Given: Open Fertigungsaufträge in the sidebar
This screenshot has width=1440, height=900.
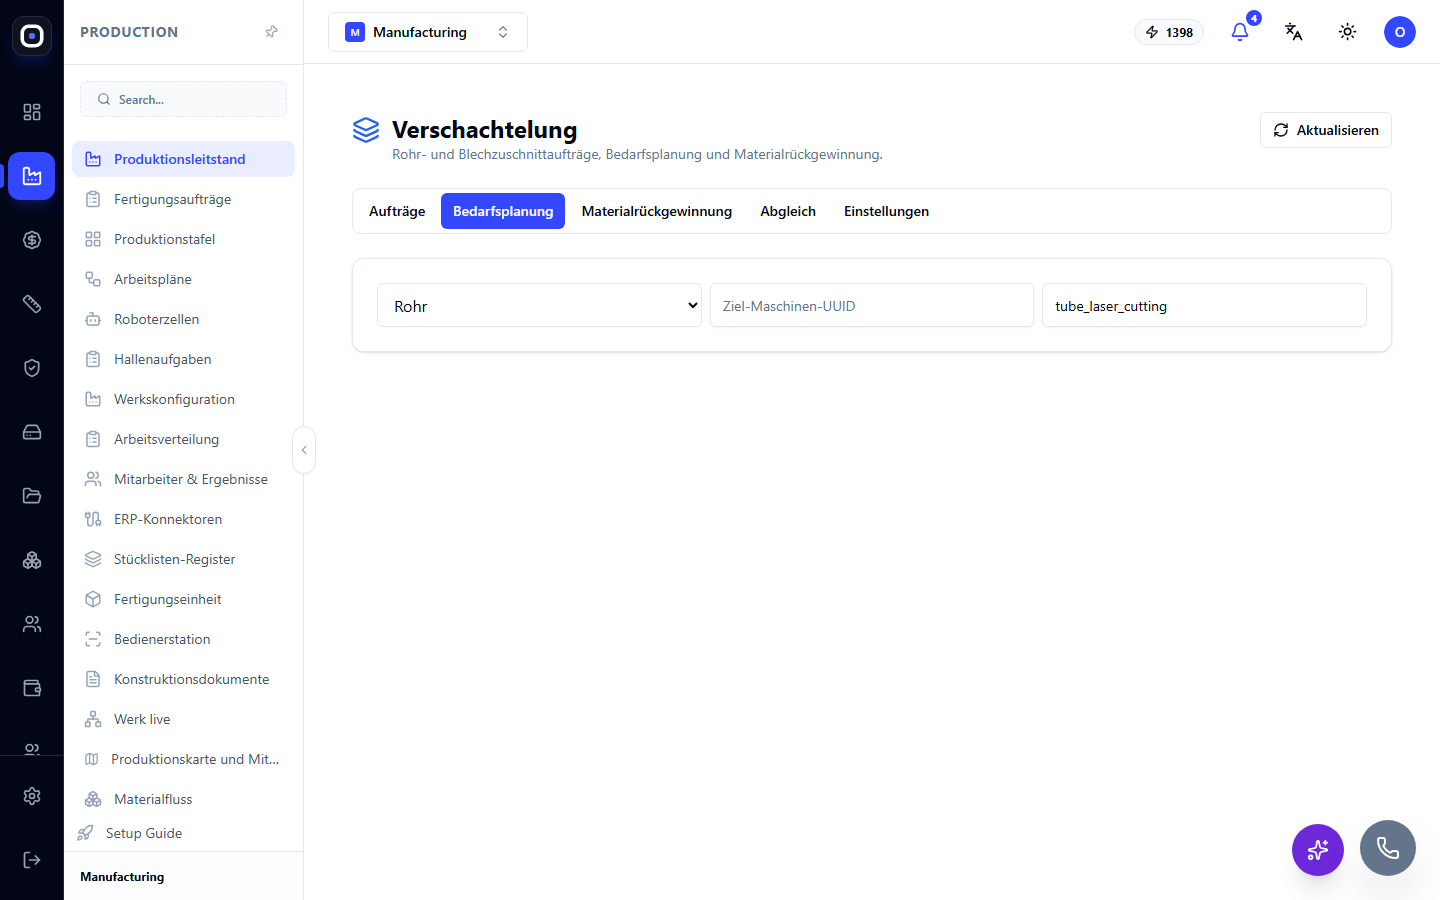Looking at the screenshot, I should [x=184, y=199].
